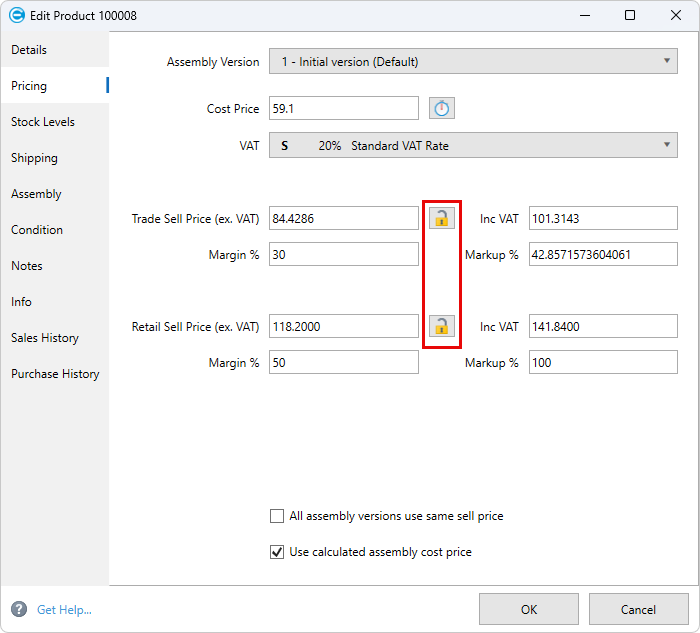Click the Cost Price input field
Screen dimensions: 700x633
tap(343, 109)
